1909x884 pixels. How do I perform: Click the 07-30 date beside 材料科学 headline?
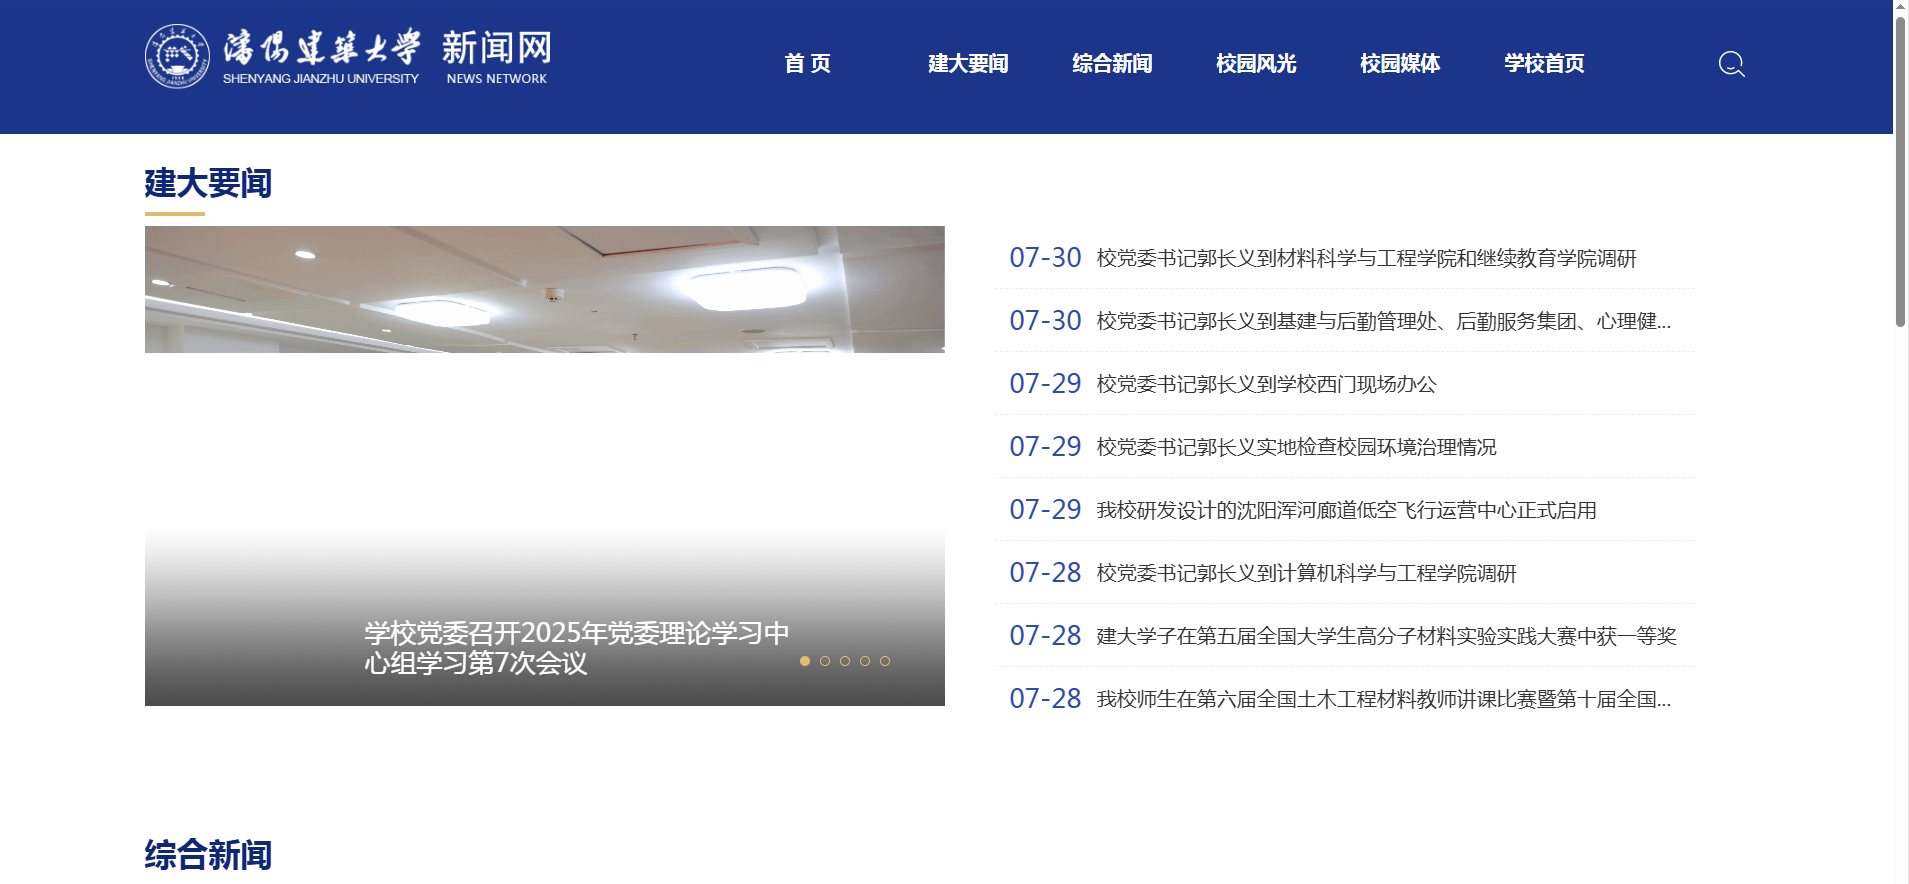(1045, 258)
